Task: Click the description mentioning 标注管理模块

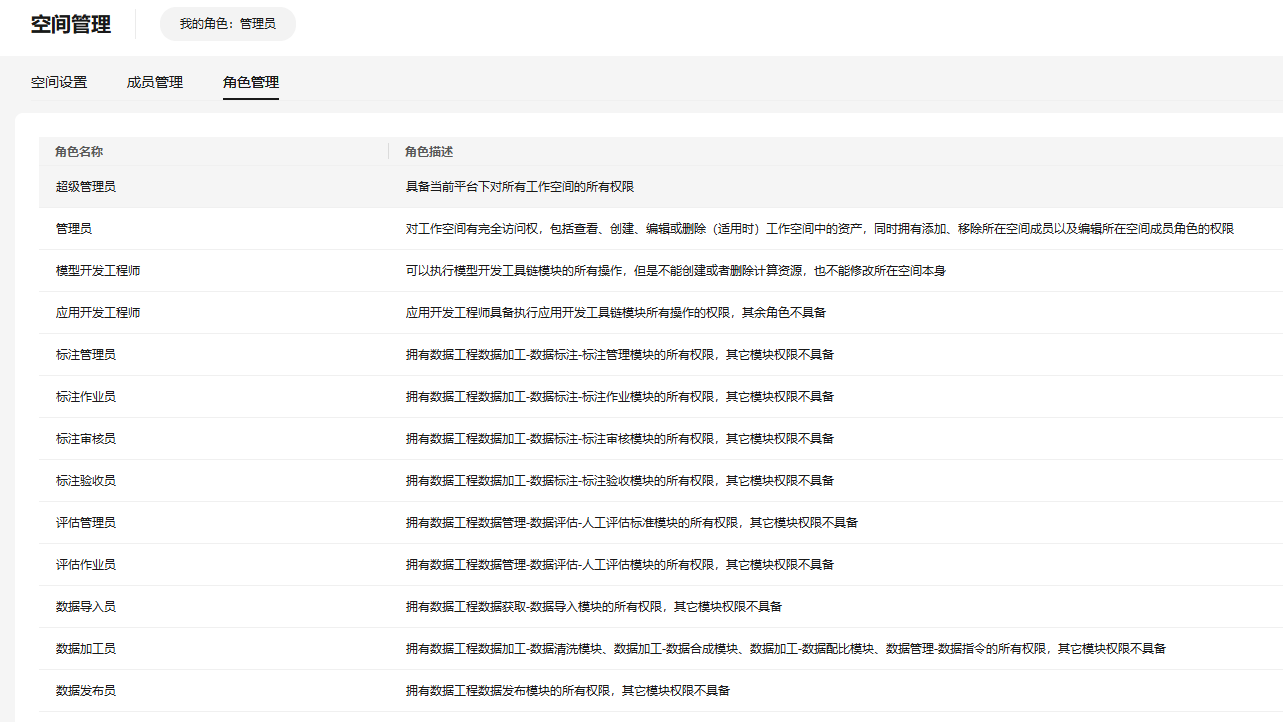Action: pyautogui.click(x=620, y=355)
